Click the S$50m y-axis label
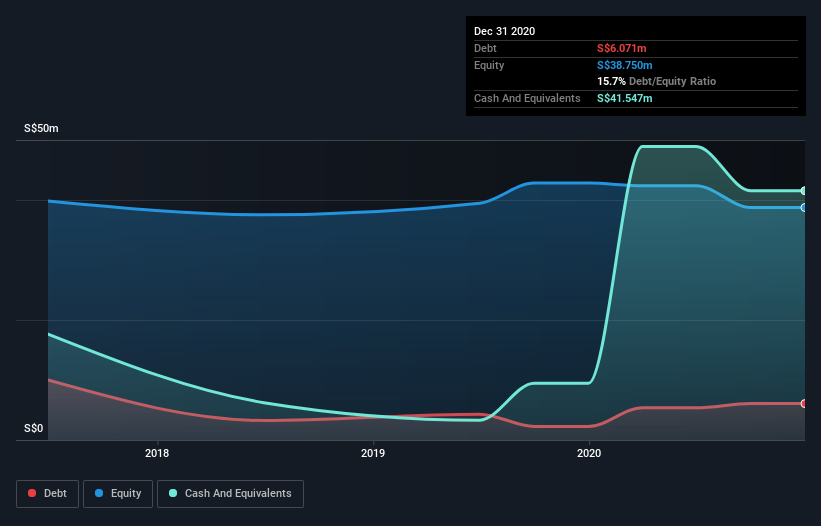821x526 pixels. (x=41, y=129)
